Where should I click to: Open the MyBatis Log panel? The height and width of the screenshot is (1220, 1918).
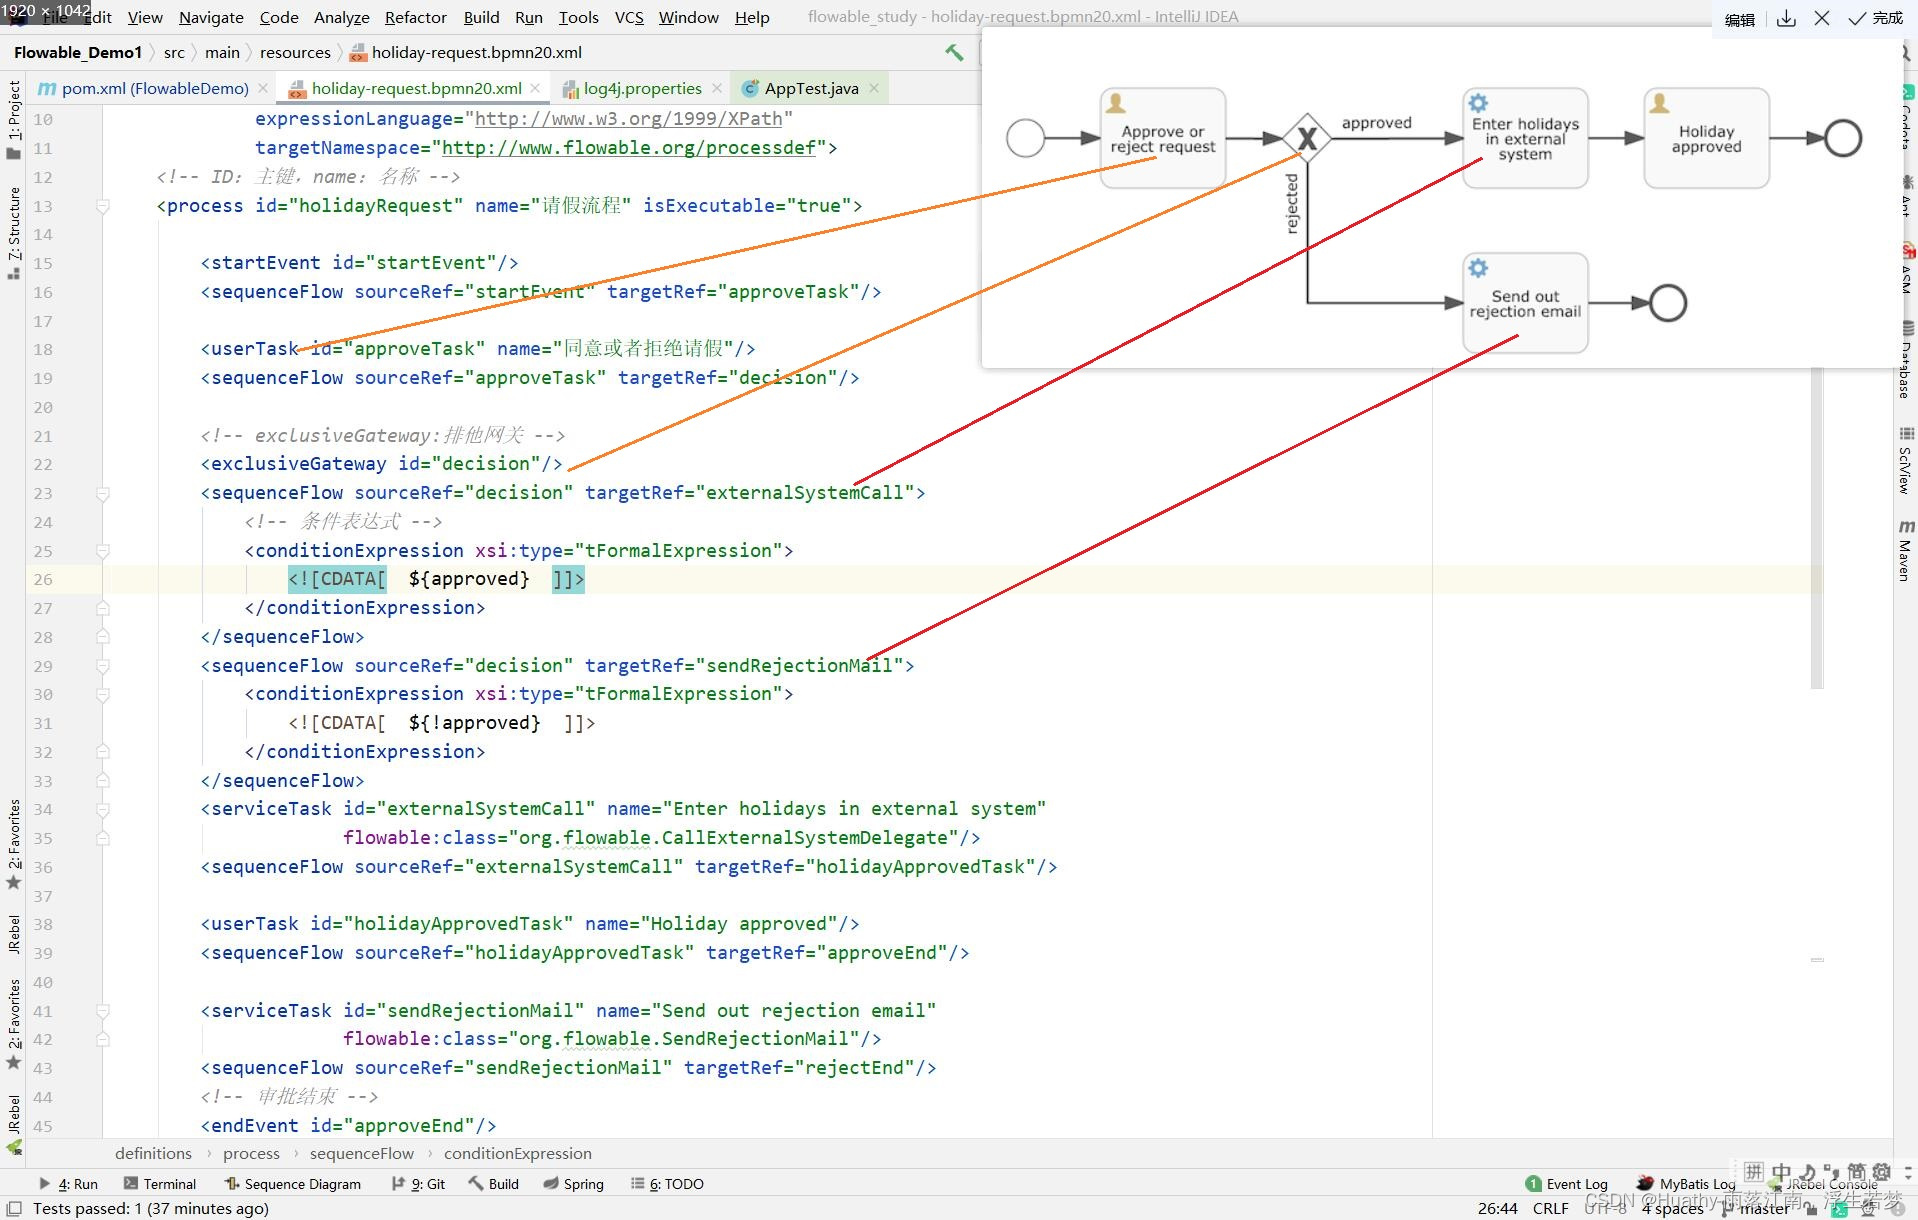coord(1686,1184)
